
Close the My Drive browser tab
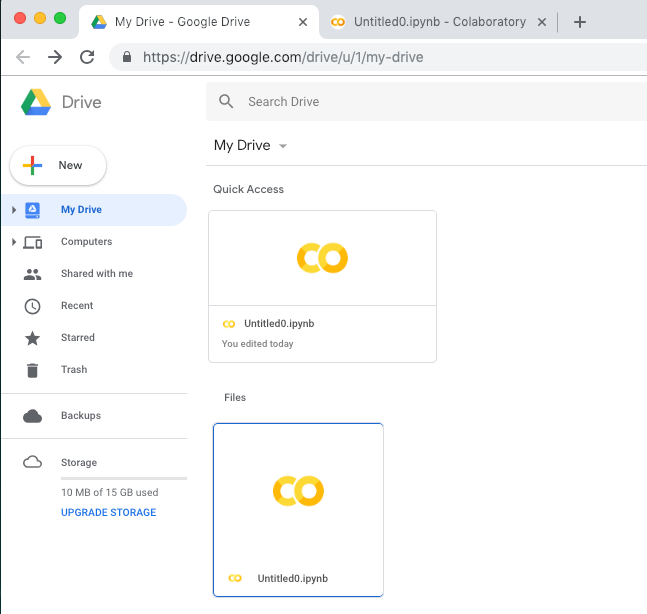point(303,22)
